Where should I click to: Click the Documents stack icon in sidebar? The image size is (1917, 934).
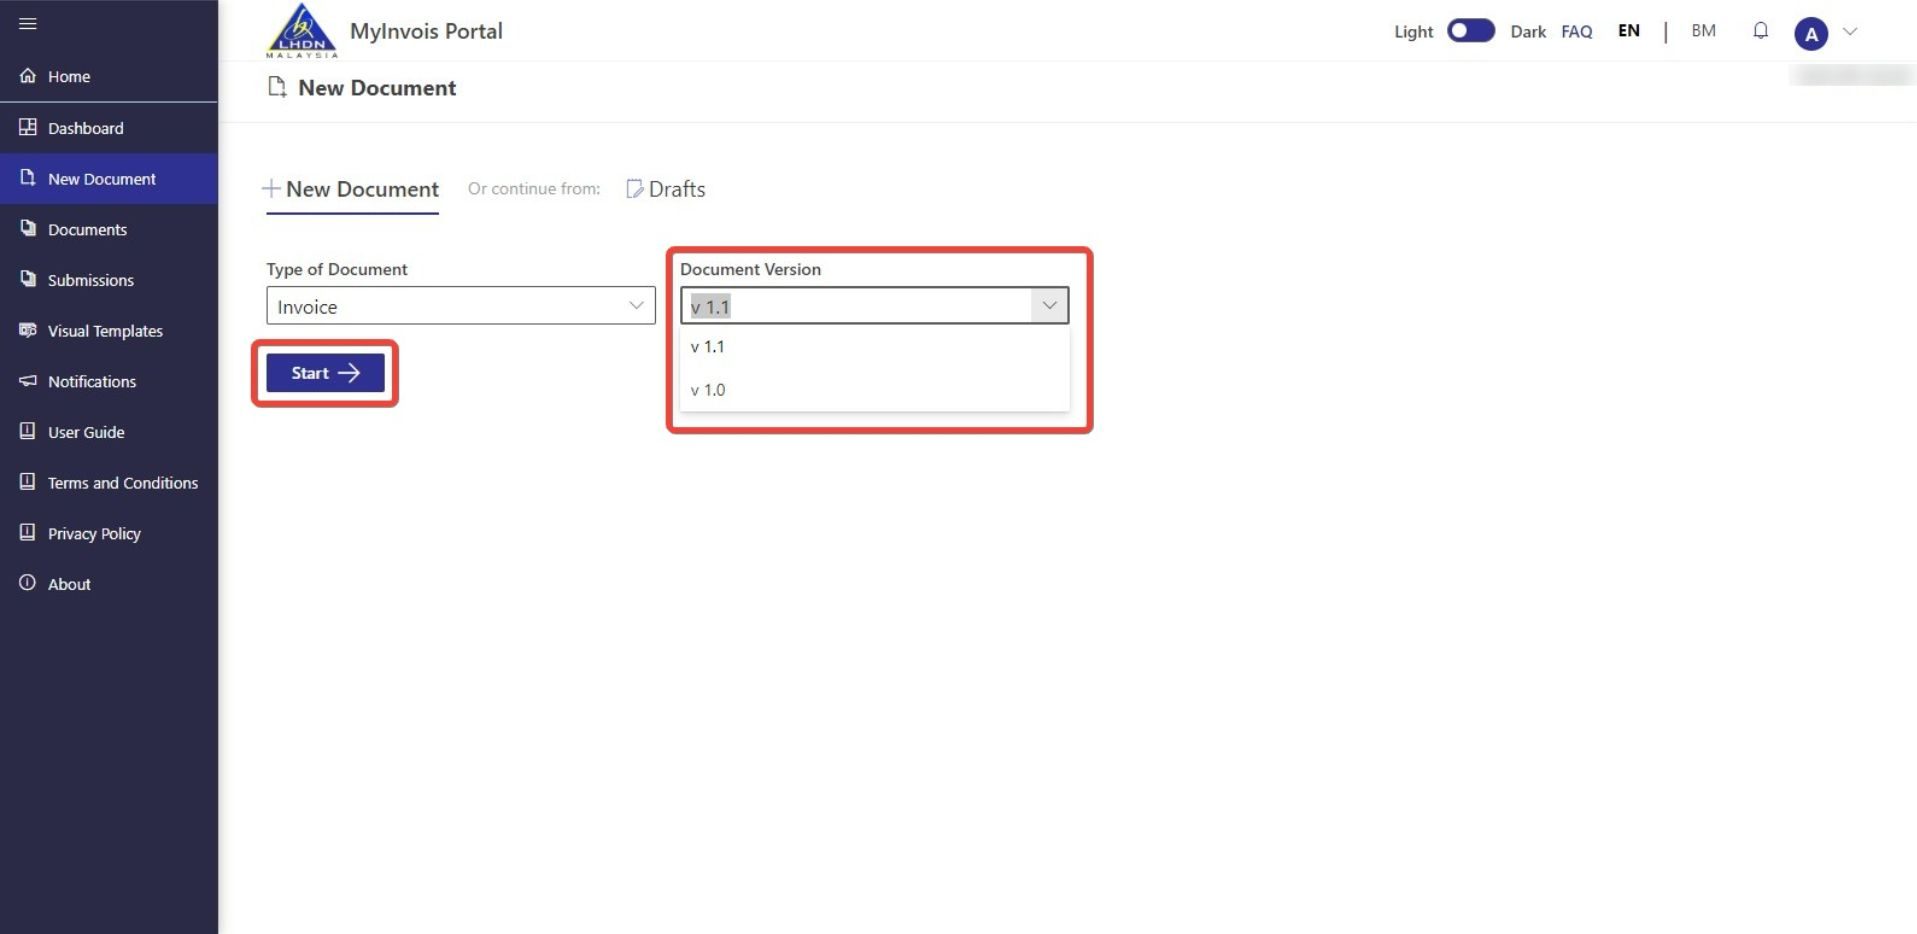click(28, 228)
